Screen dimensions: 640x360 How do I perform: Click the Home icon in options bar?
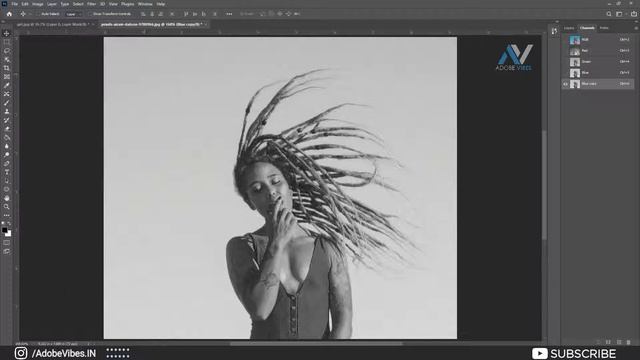pos(9,14)
